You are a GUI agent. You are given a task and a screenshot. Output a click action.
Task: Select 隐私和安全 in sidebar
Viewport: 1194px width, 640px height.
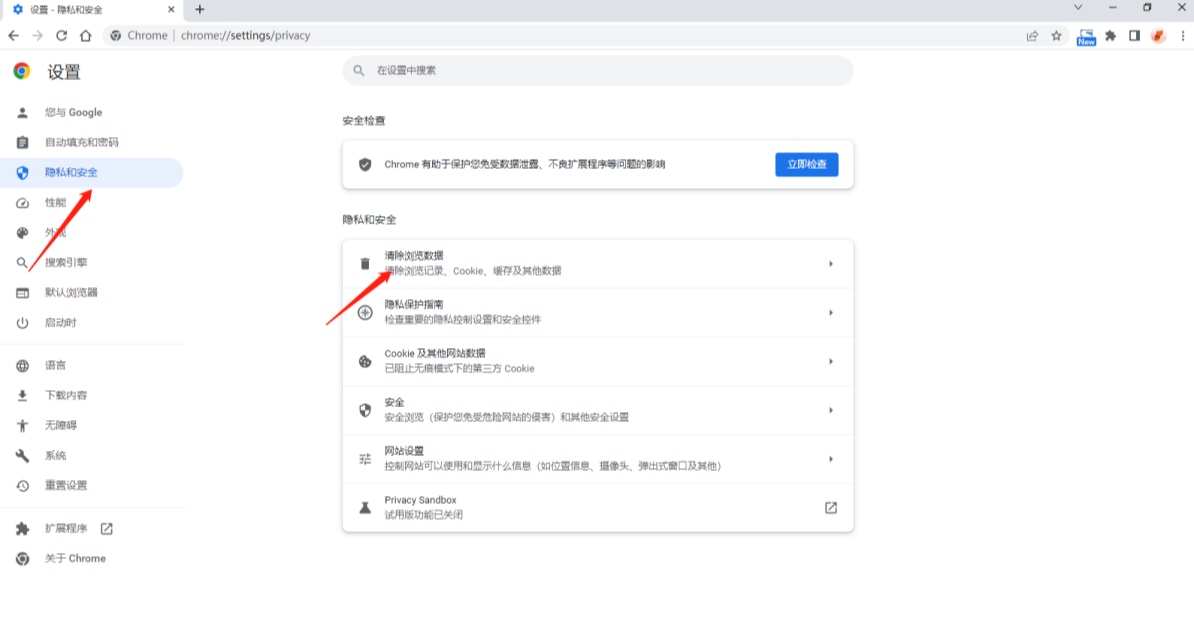click(x=91, y=173)
